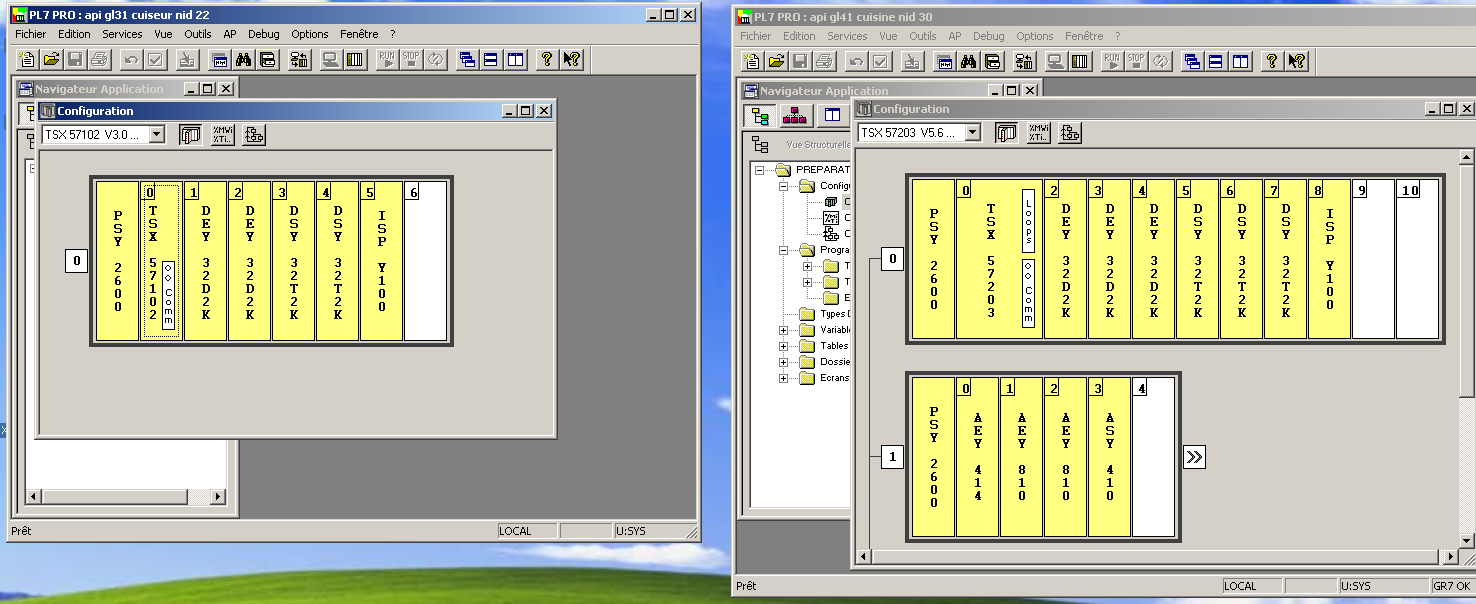Viewport: 1476px width, 604px height.
Task: Open the Services menu in gl41 cuisine window
Action: (x=847, y=36)
